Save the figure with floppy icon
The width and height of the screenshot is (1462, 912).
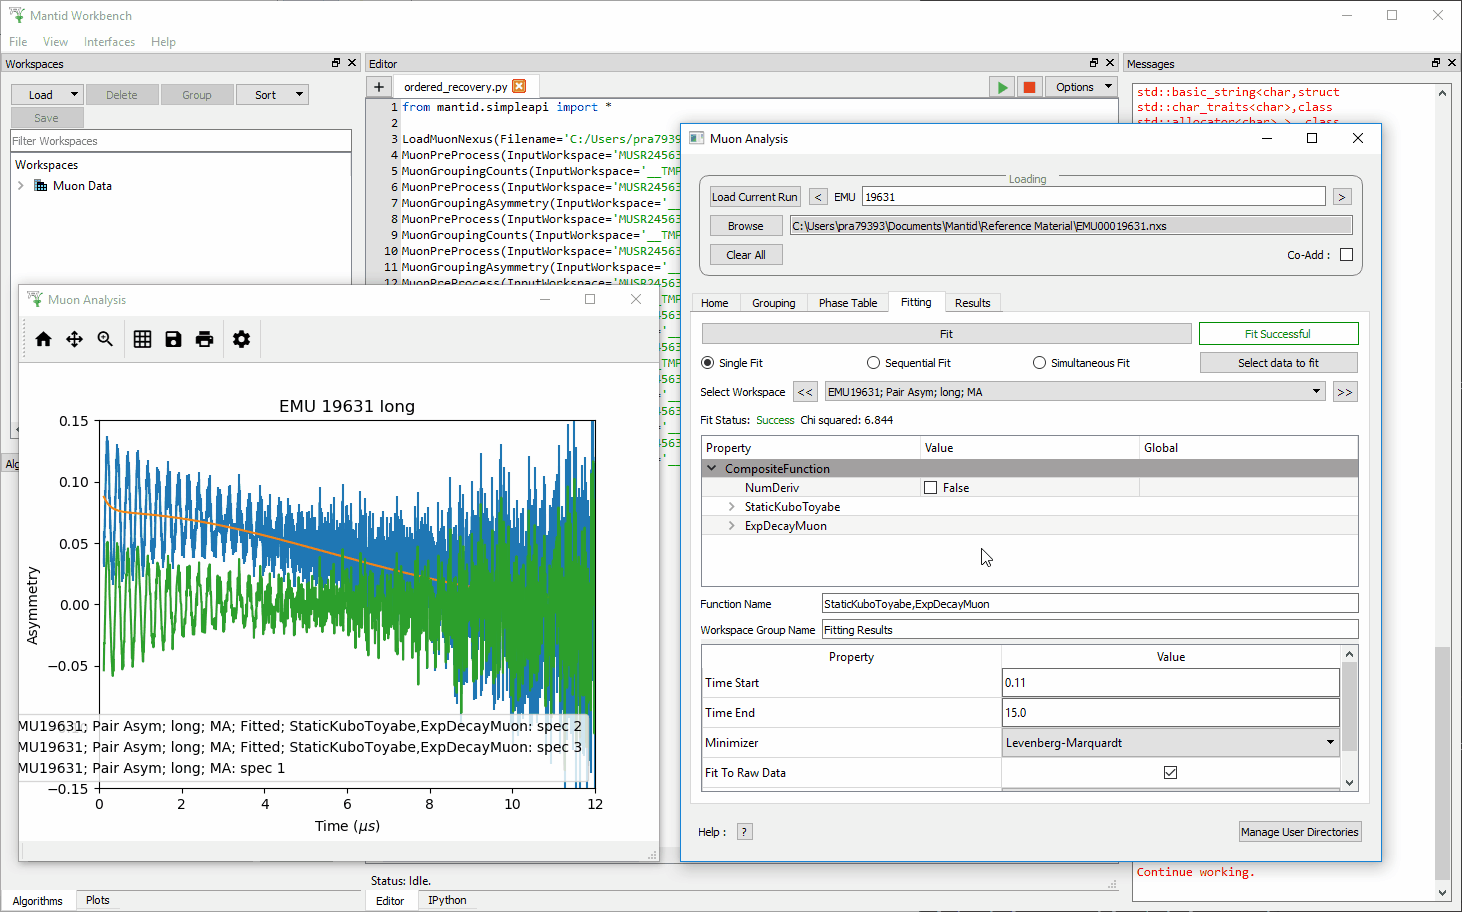[173, 340]
